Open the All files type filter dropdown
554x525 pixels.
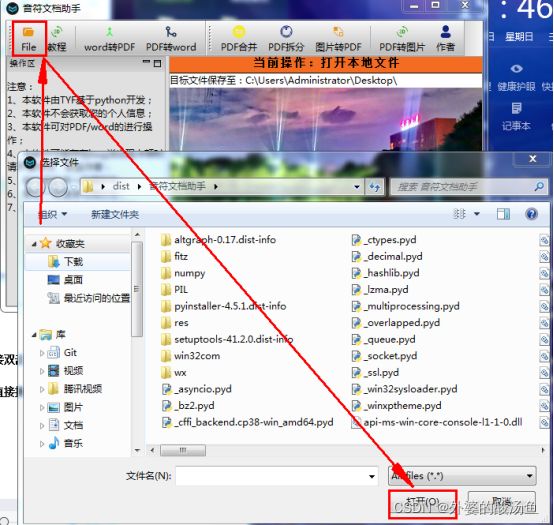pyautogui.click(x=462, y=476)
